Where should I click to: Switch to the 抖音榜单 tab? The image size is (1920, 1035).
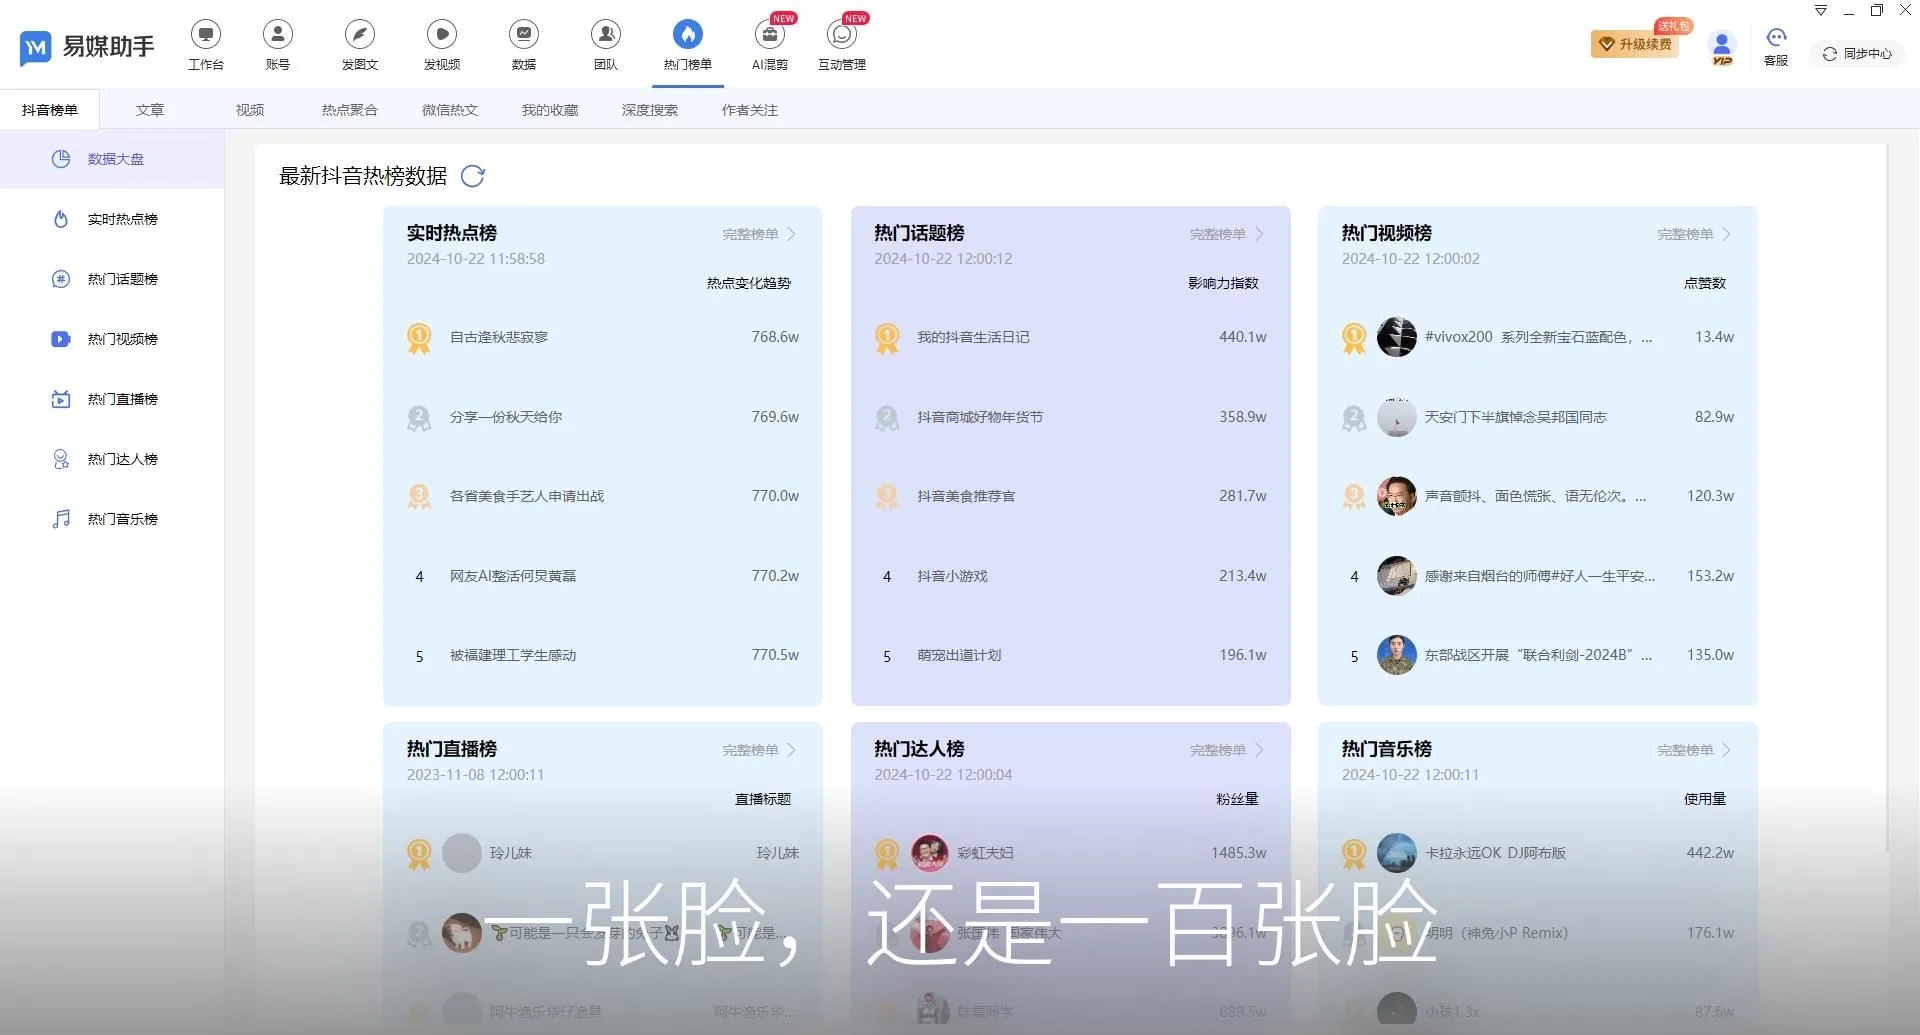click(x=50, y=110)
